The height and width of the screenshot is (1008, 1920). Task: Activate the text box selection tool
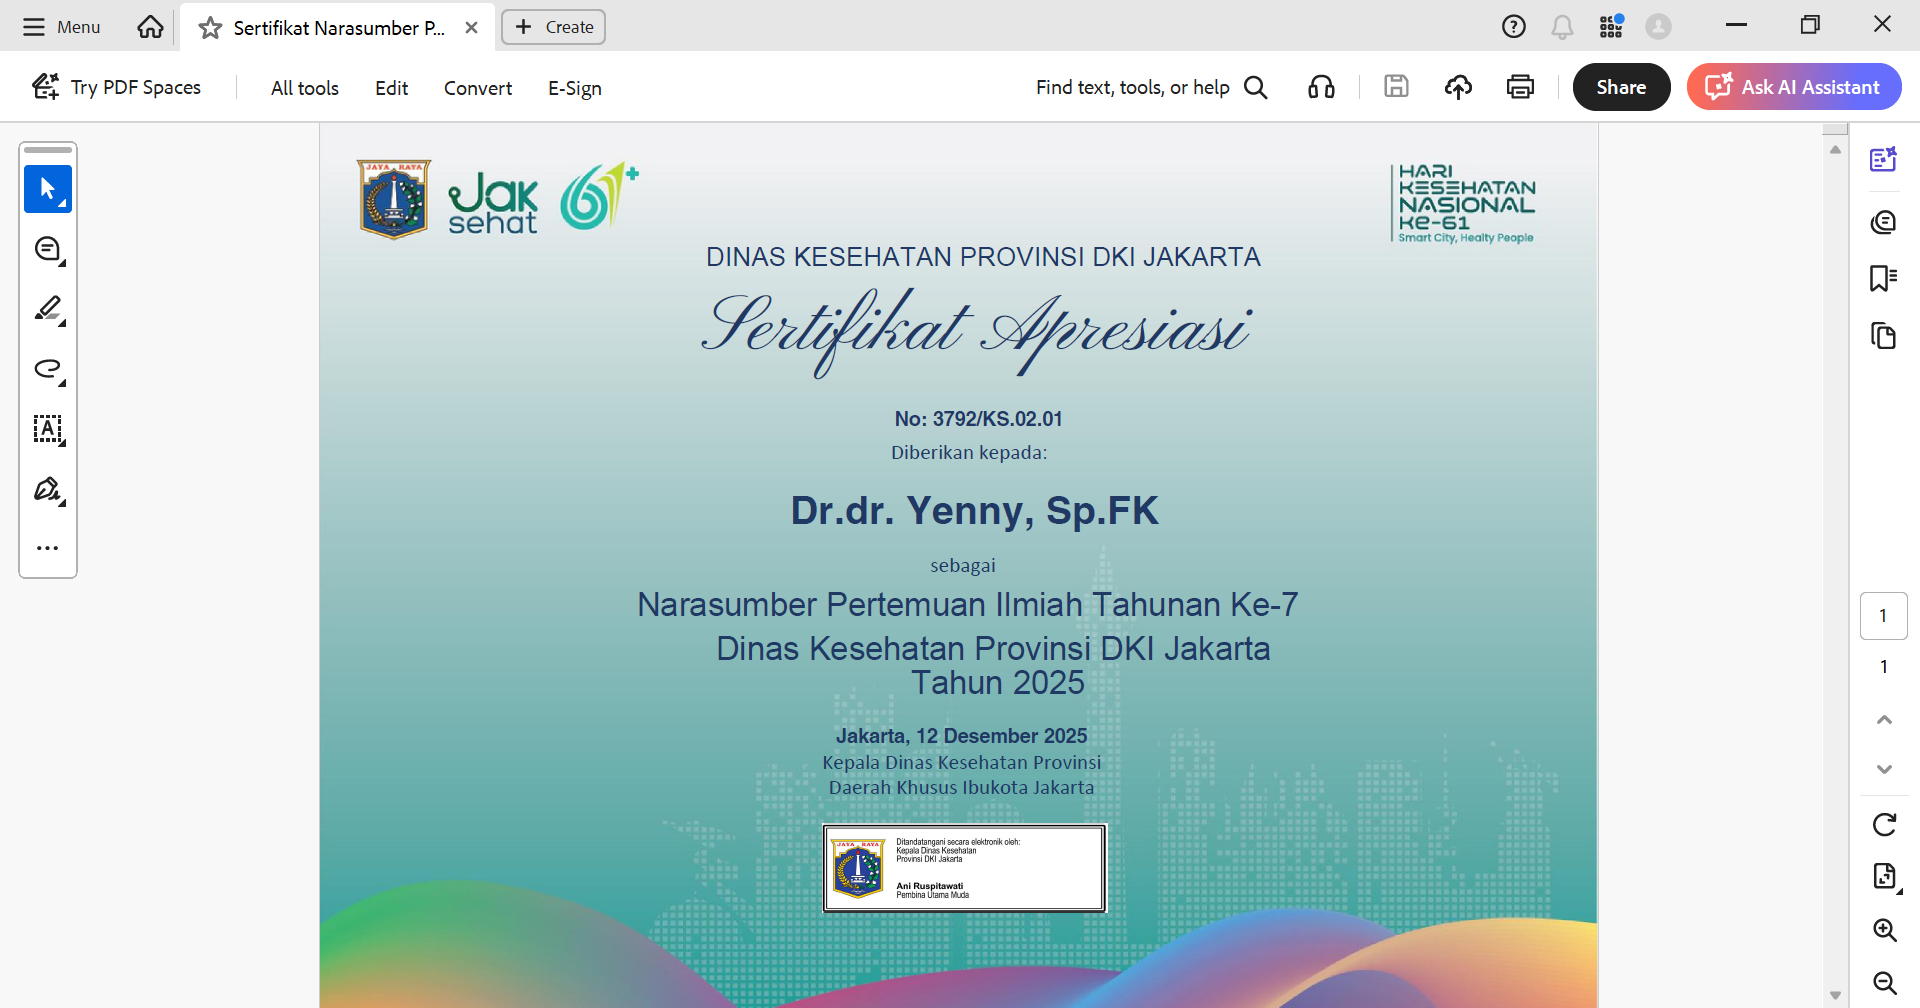(x=48, y=429)
